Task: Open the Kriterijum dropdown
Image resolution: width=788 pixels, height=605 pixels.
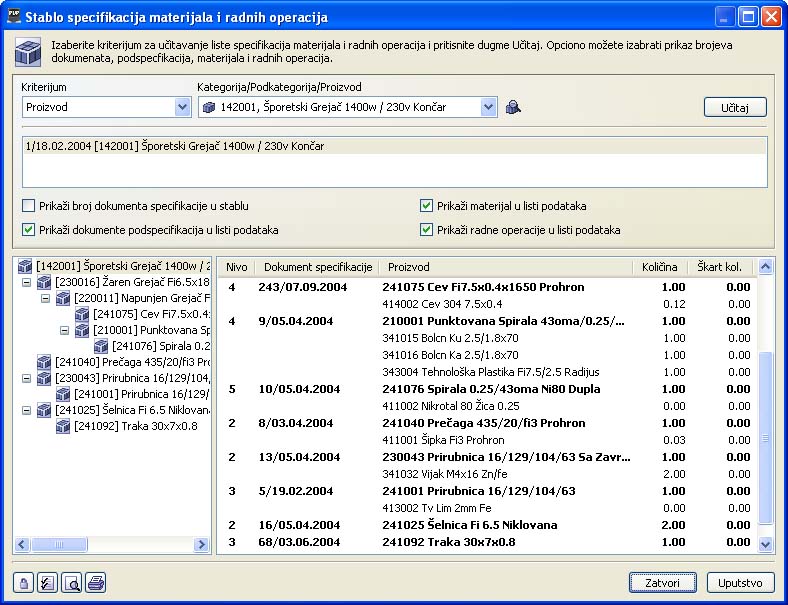Action: [x=182, y=107]
